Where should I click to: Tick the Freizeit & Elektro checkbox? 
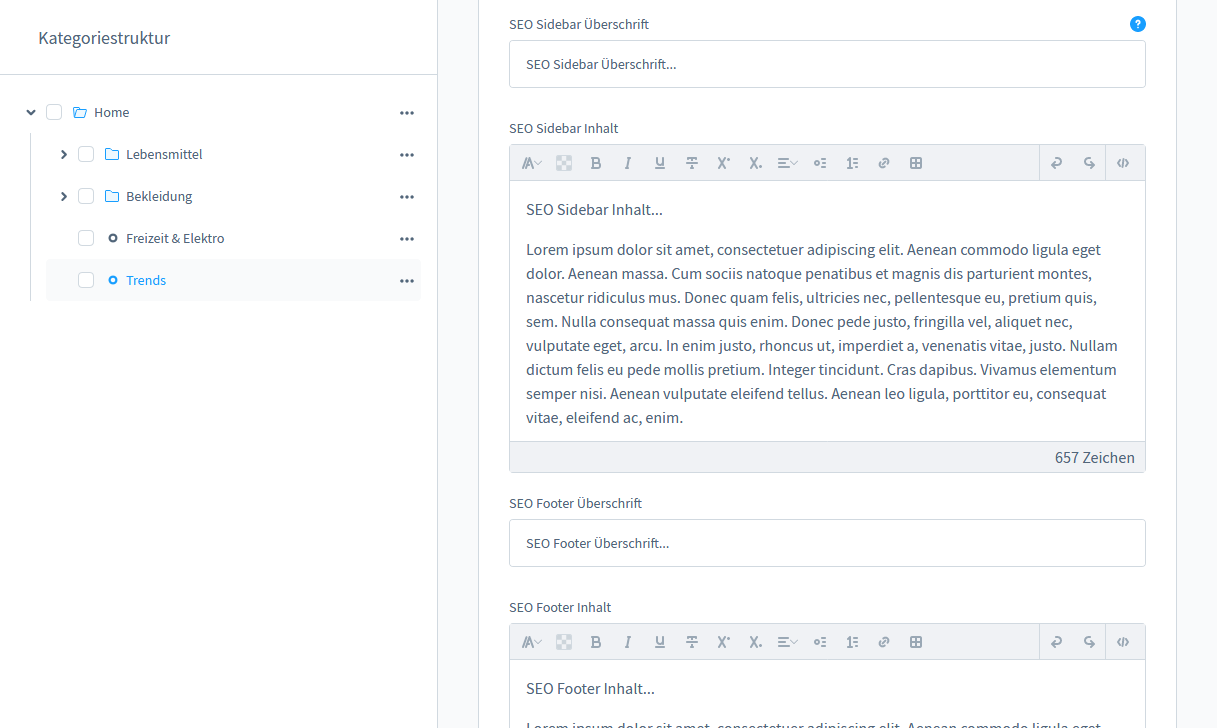[x=86, y=238]
